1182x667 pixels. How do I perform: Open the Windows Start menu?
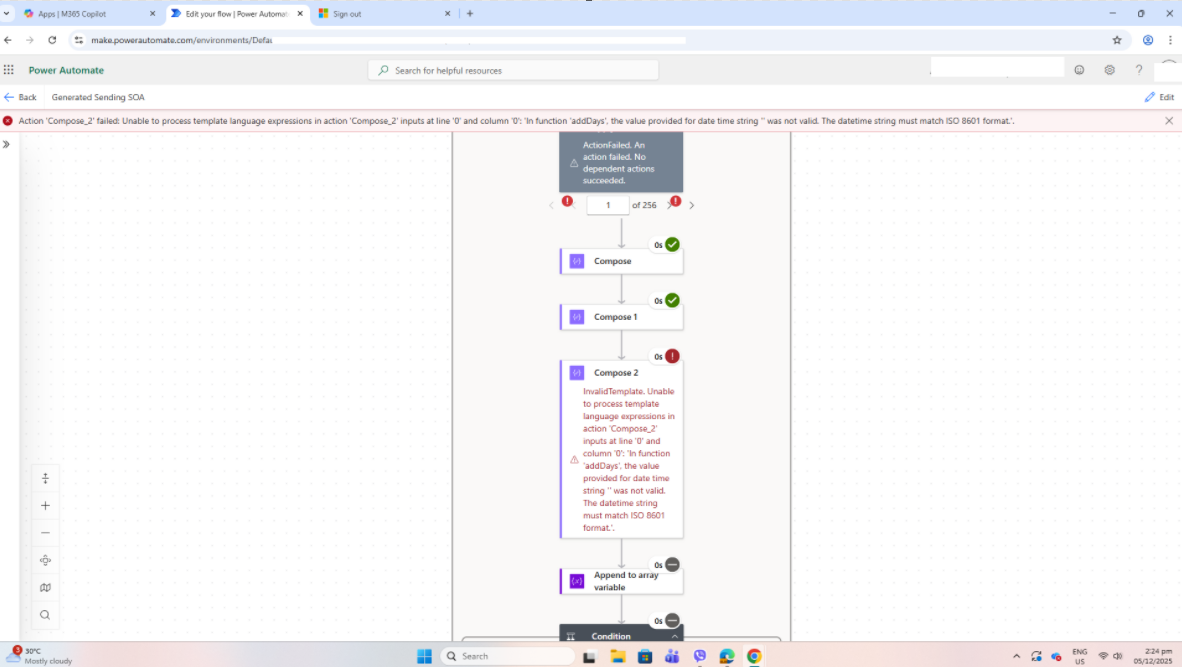424,656
